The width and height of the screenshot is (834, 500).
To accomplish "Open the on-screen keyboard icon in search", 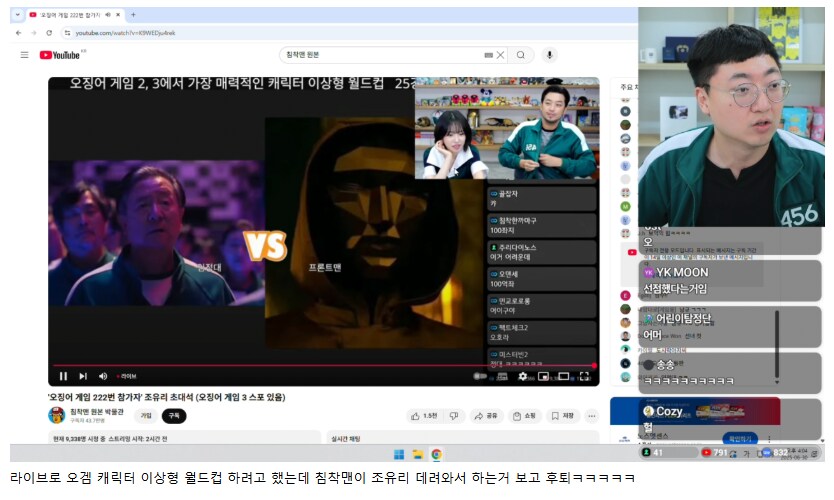I will 488,55.
